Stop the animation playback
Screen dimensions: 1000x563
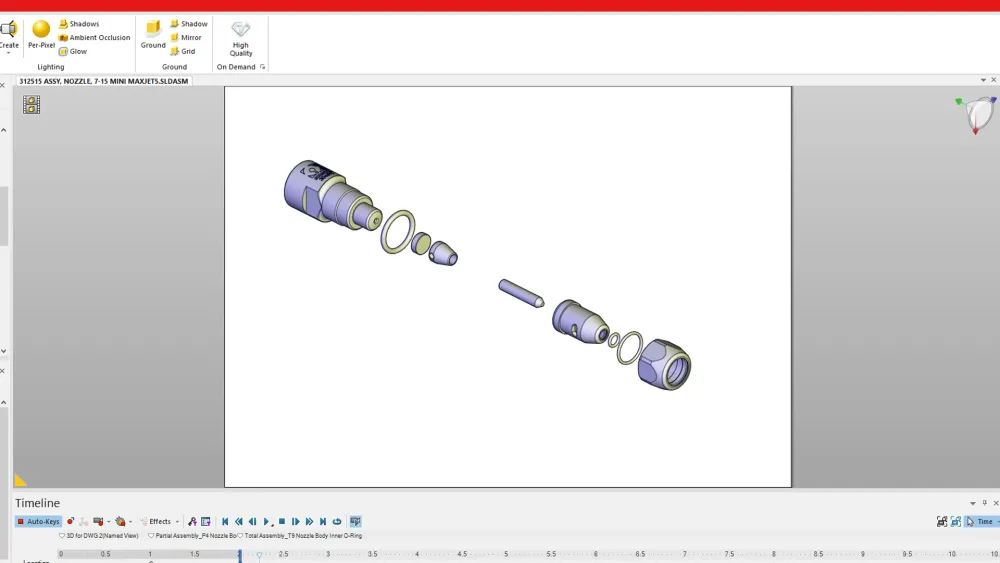click(282, 522)
